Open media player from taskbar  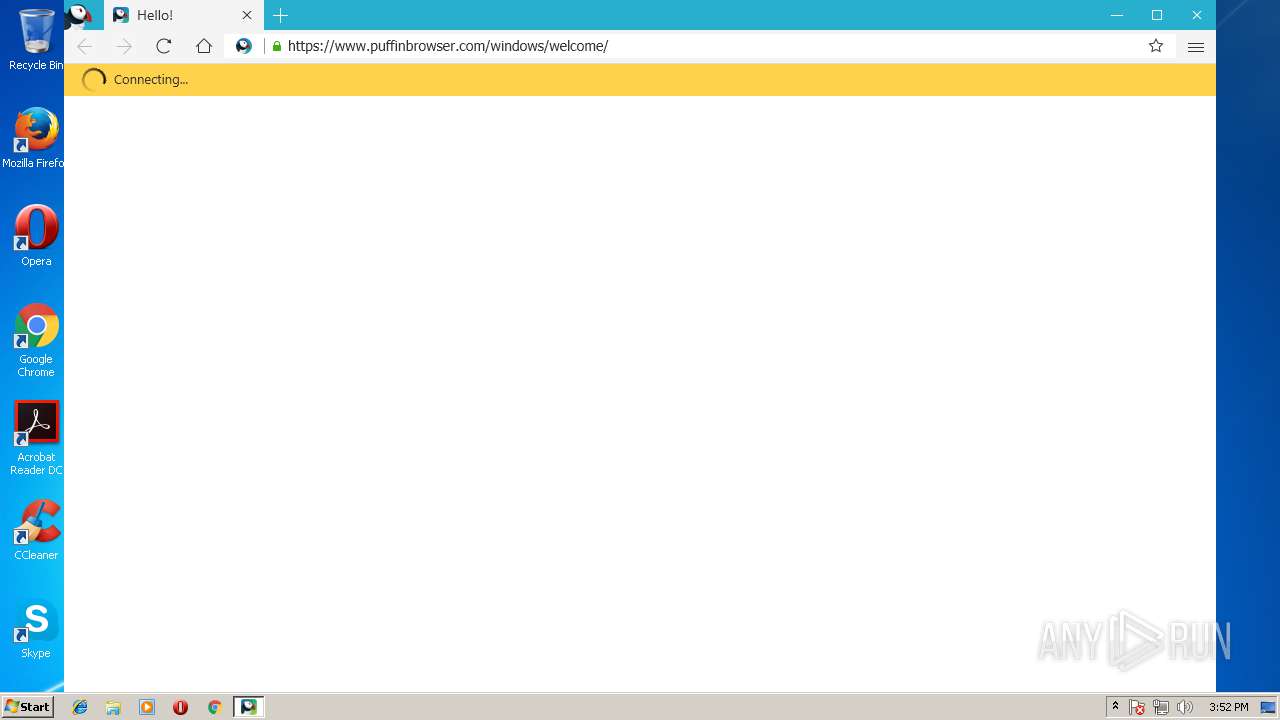[147, 707]
